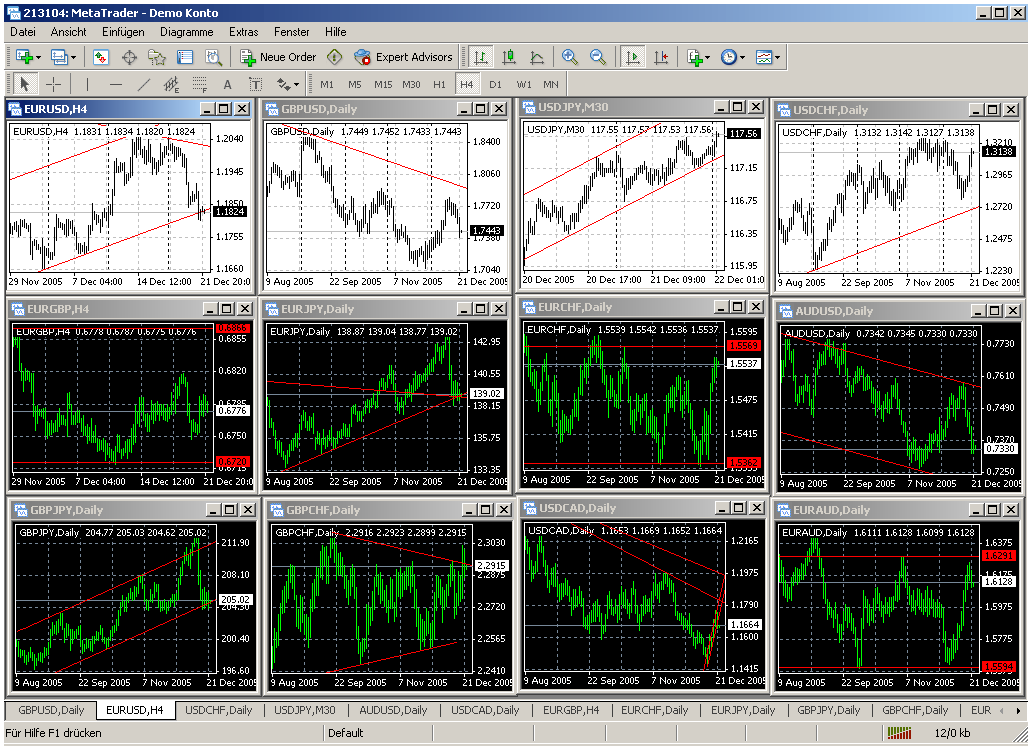
Task: Open the indicators list dropdown
Action: (697, 57)
